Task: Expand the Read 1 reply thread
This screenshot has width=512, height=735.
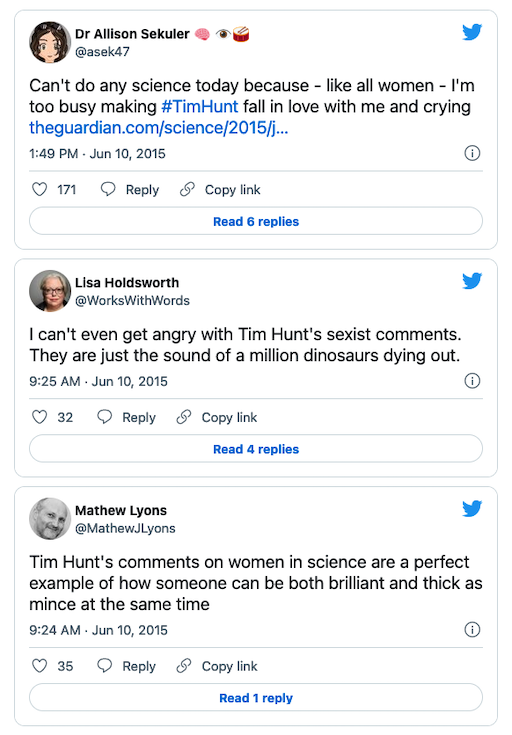Action: tap(256, 698)
